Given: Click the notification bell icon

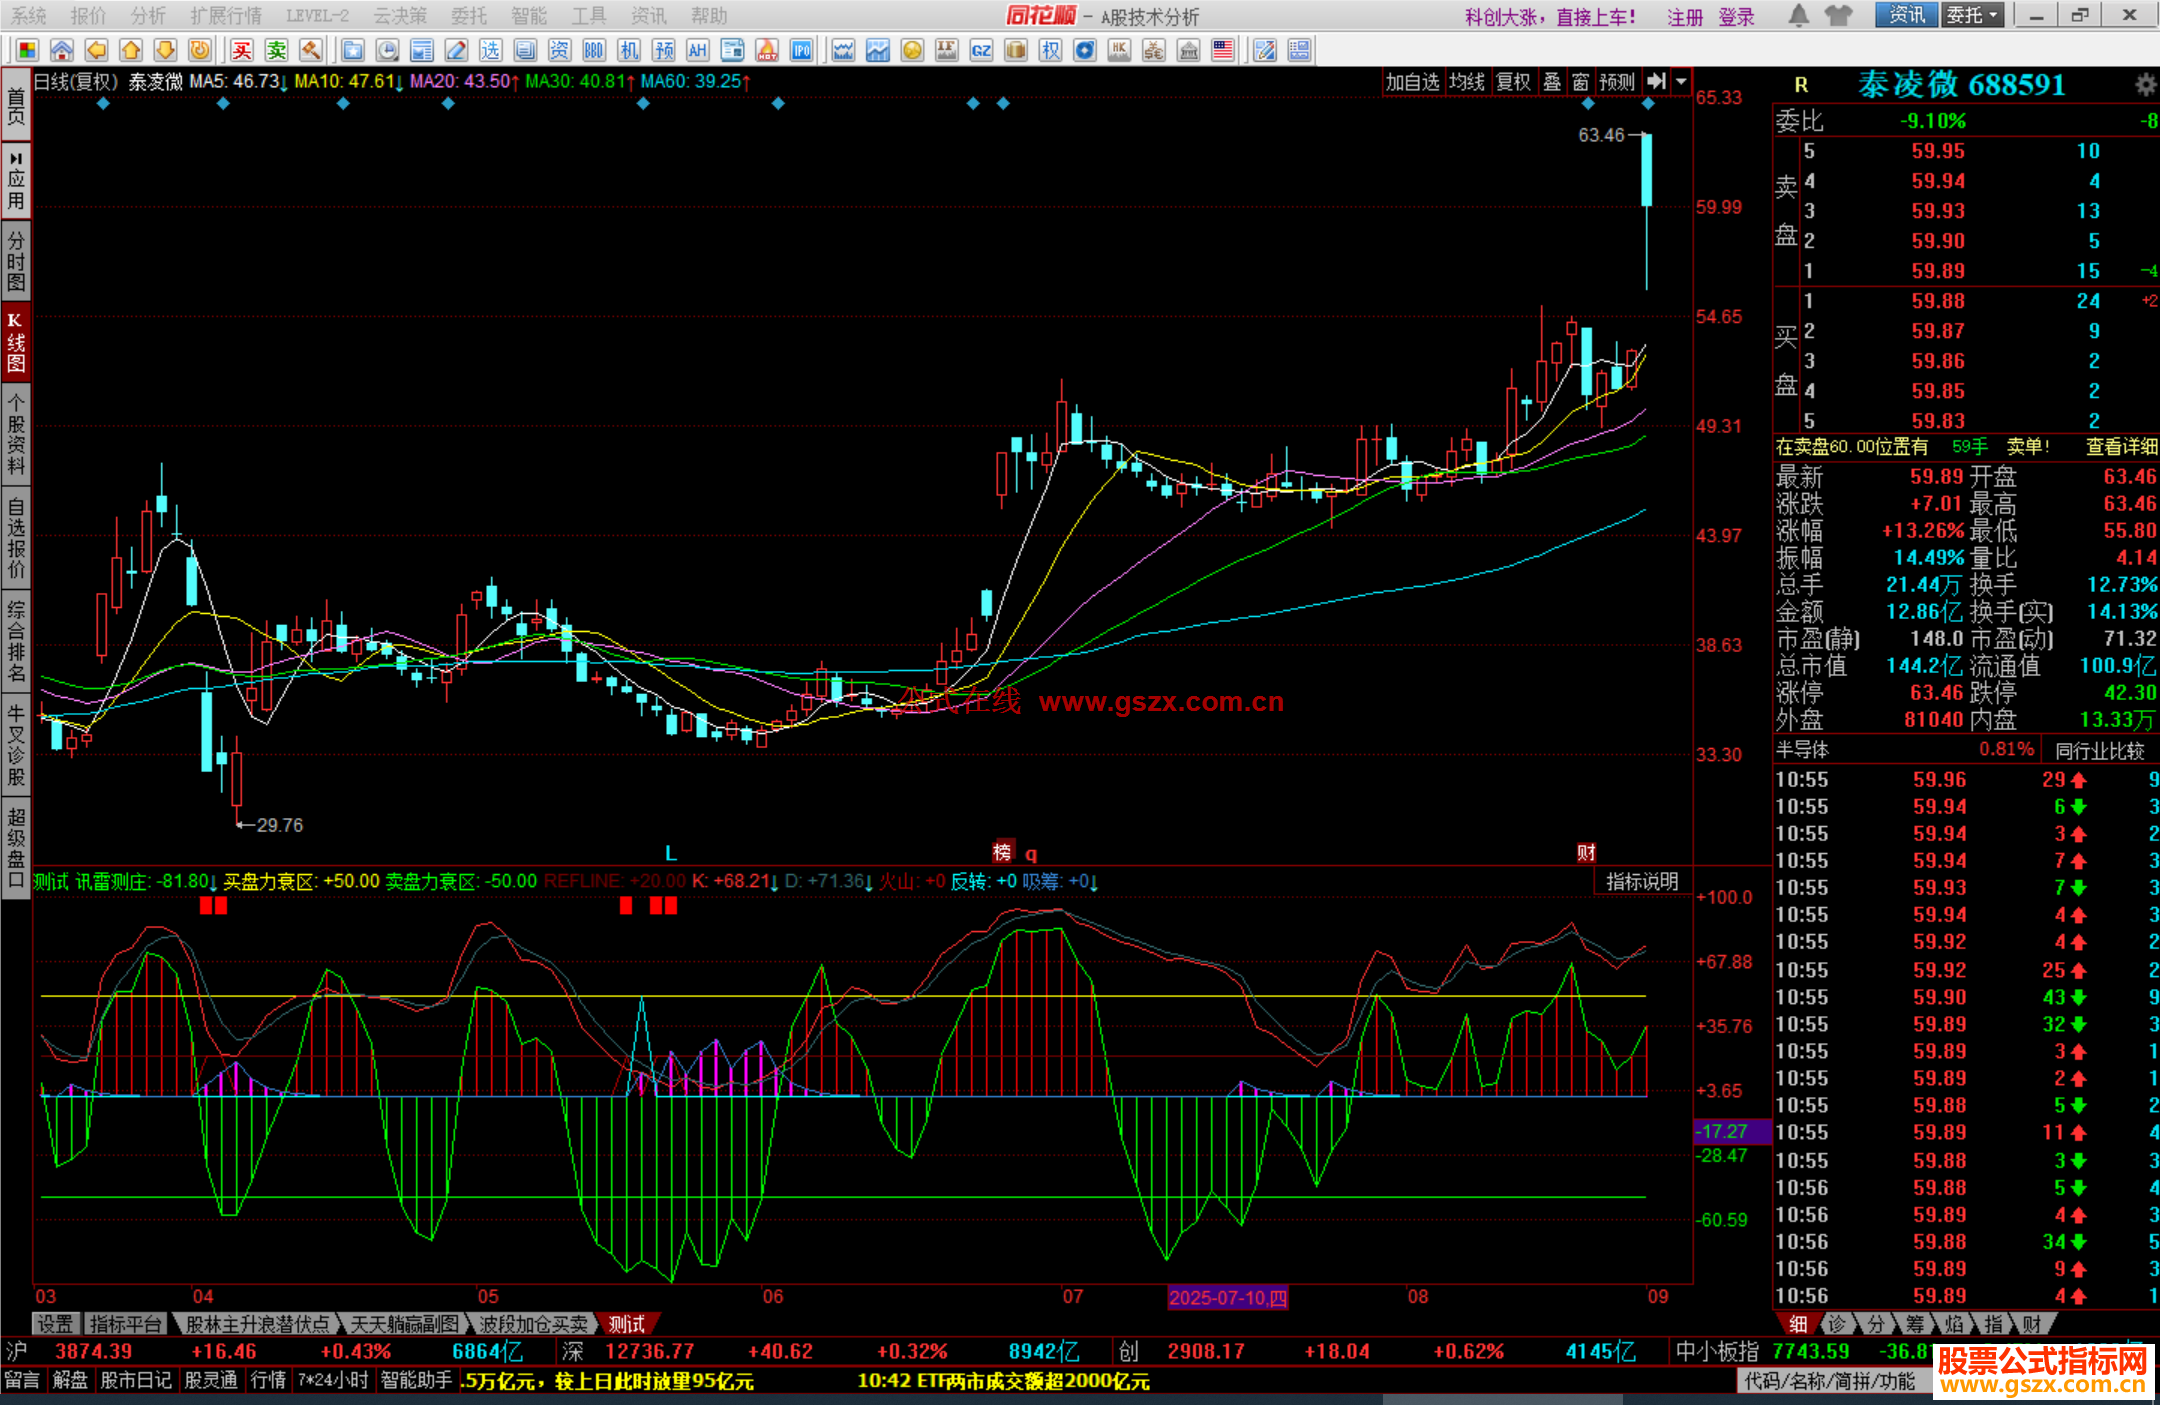Looking at the screenshot, I should (1798, 16).
